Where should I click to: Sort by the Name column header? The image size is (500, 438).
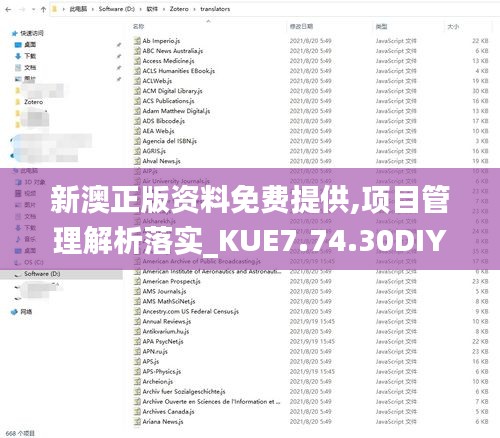point(139,26)
